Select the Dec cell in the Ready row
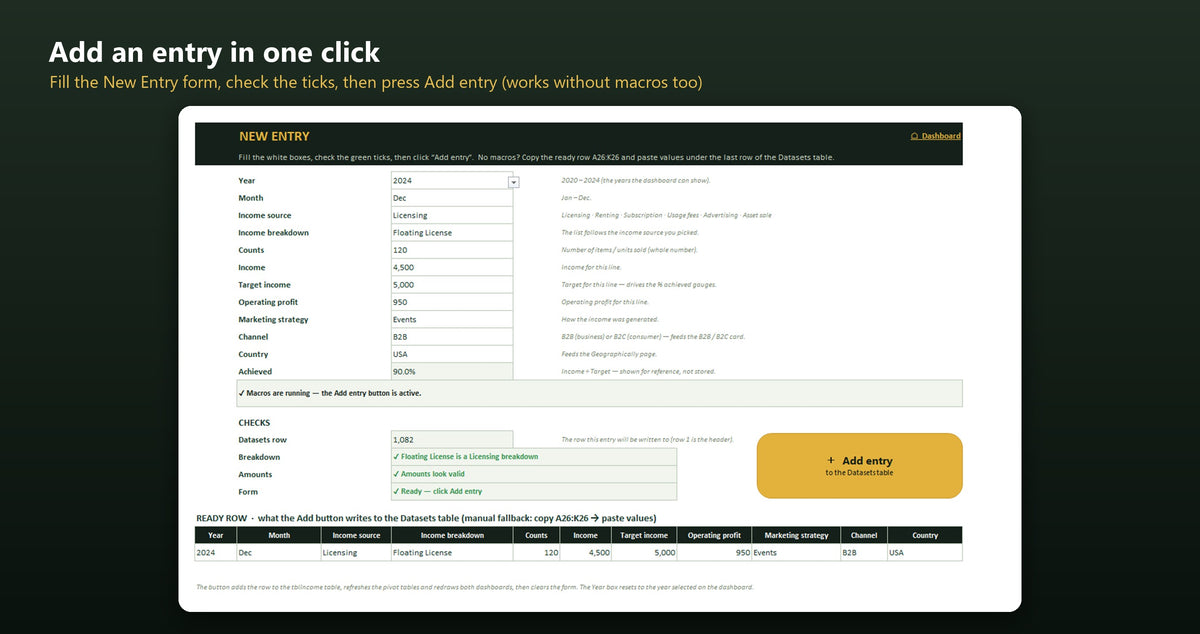Viewport: 1200px width, 634px height. (279, 552)
